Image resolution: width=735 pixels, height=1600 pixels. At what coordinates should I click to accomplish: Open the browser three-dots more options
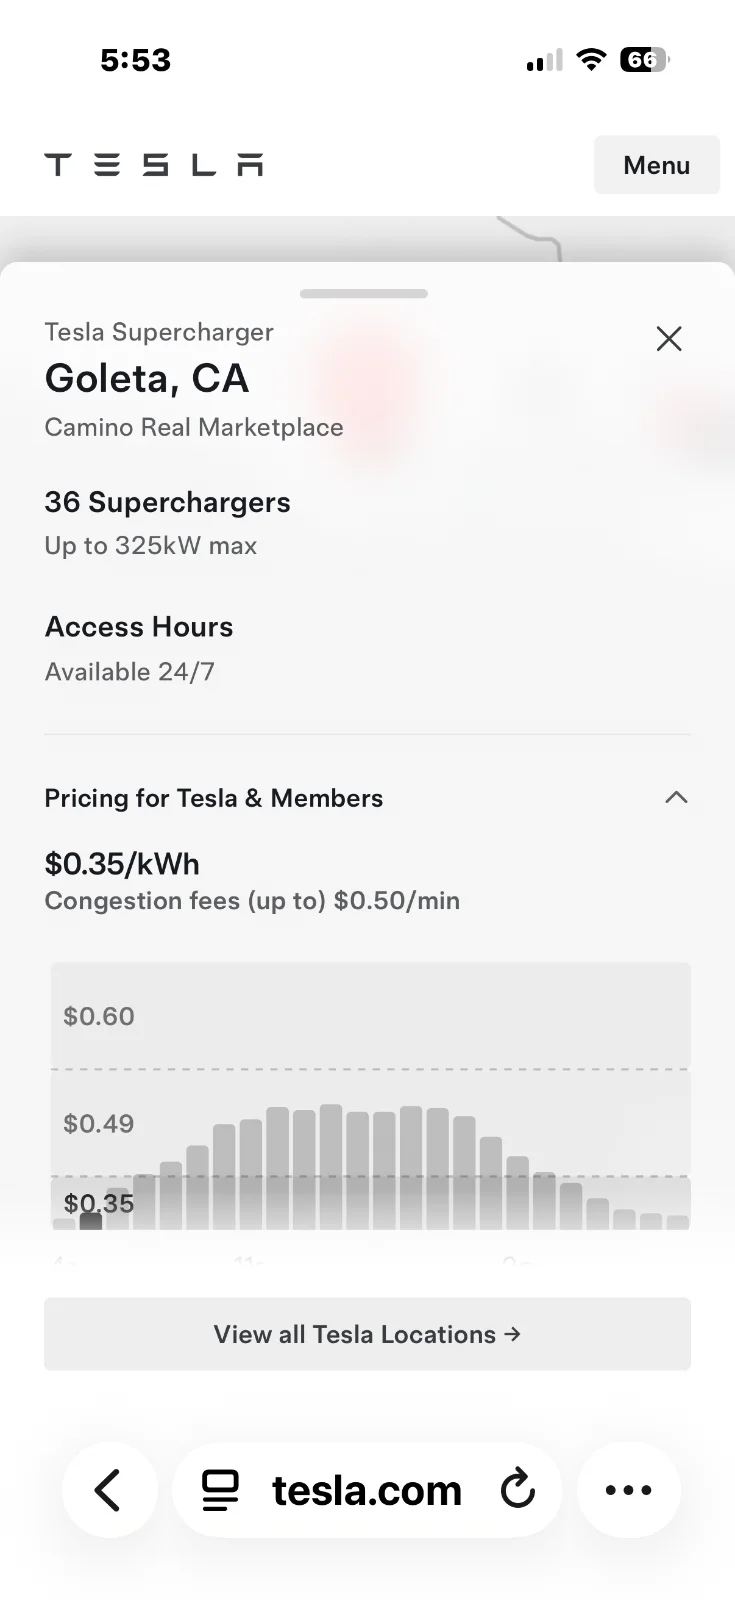click(x=629, y=1490)
